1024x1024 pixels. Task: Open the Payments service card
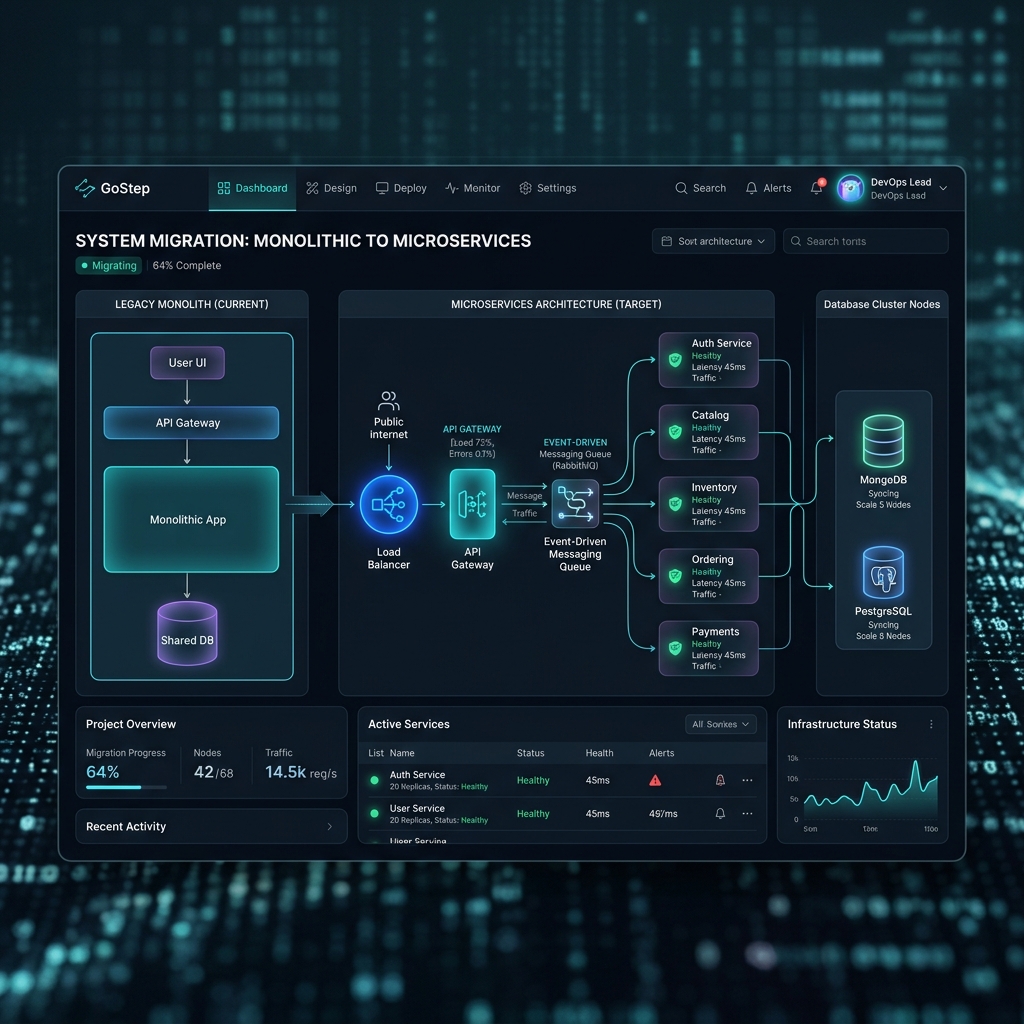point(709,648)
